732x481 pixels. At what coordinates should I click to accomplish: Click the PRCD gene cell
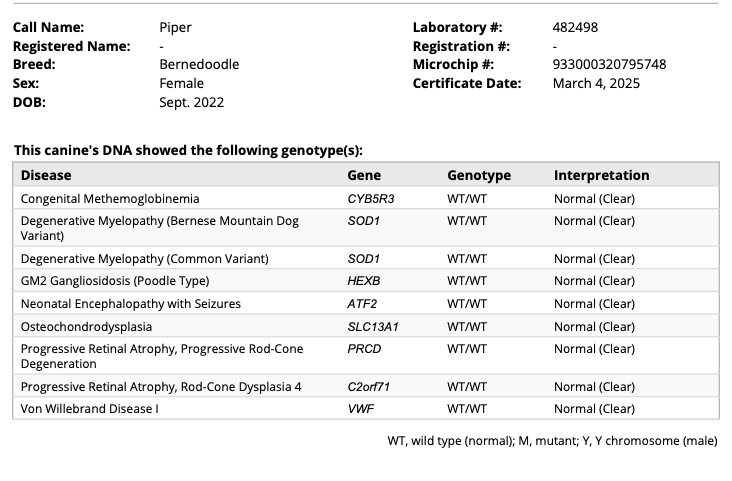click(x=364, y=349)
